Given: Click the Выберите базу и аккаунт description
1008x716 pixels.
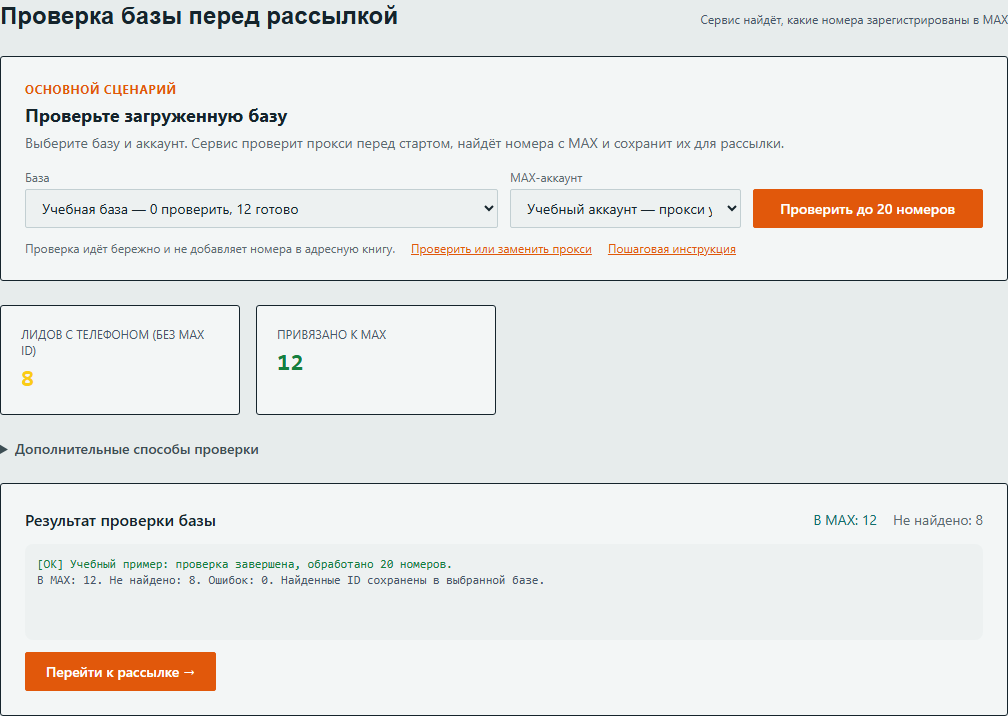Looking at the screenshot, I should pos(404,143).
